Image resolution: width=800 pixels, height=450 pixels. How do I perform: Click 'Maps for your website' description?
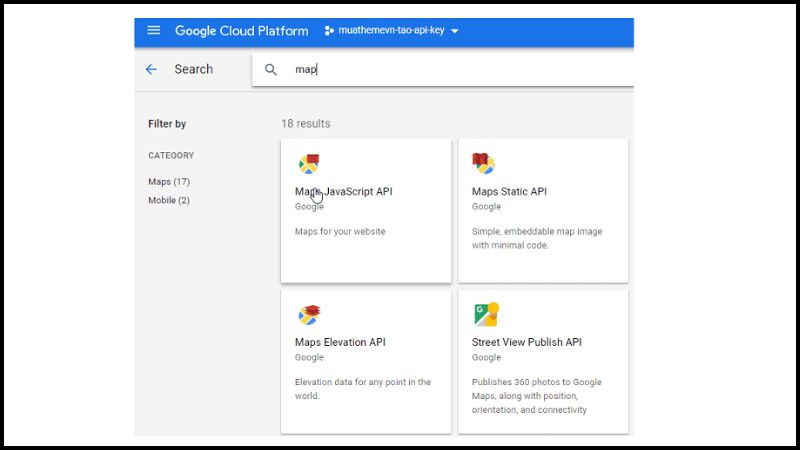[340, 231]
